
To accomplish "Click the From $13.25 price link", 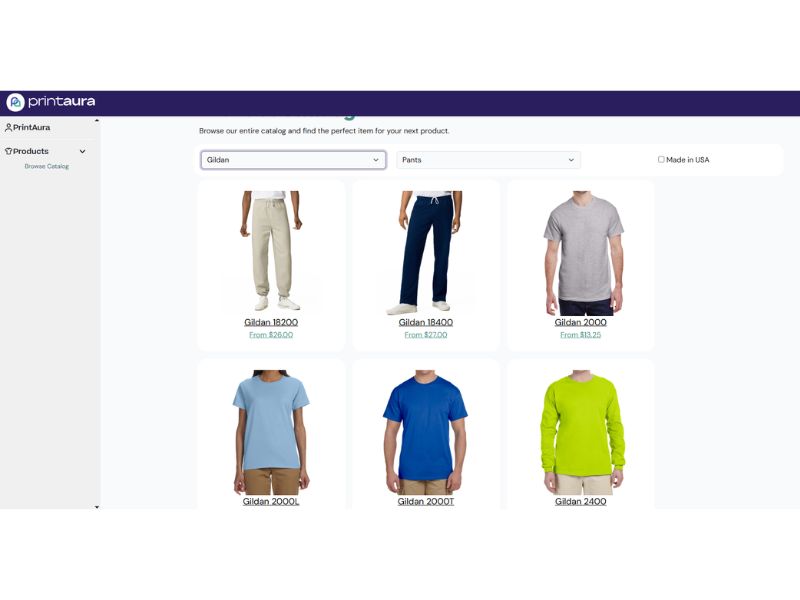I will (581, 335).
